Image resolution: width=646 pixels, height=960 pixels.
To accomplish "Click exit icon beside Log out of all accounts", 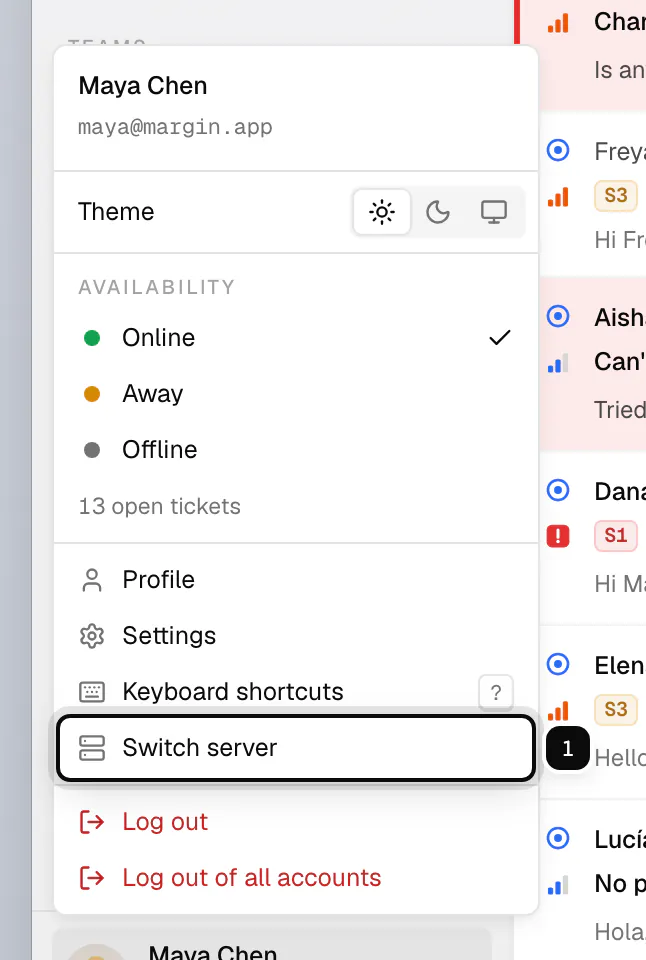I will point(92,878).
